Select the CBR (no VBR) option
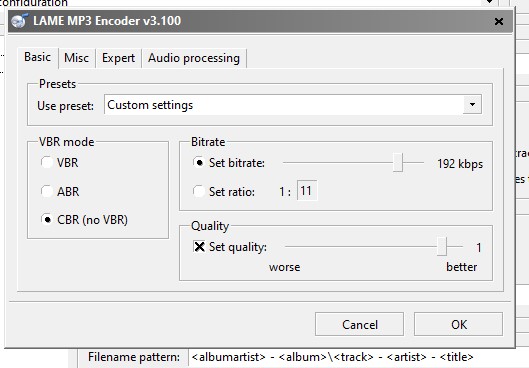Viewport: 529px width, 368px height. [x=47, y=220]
